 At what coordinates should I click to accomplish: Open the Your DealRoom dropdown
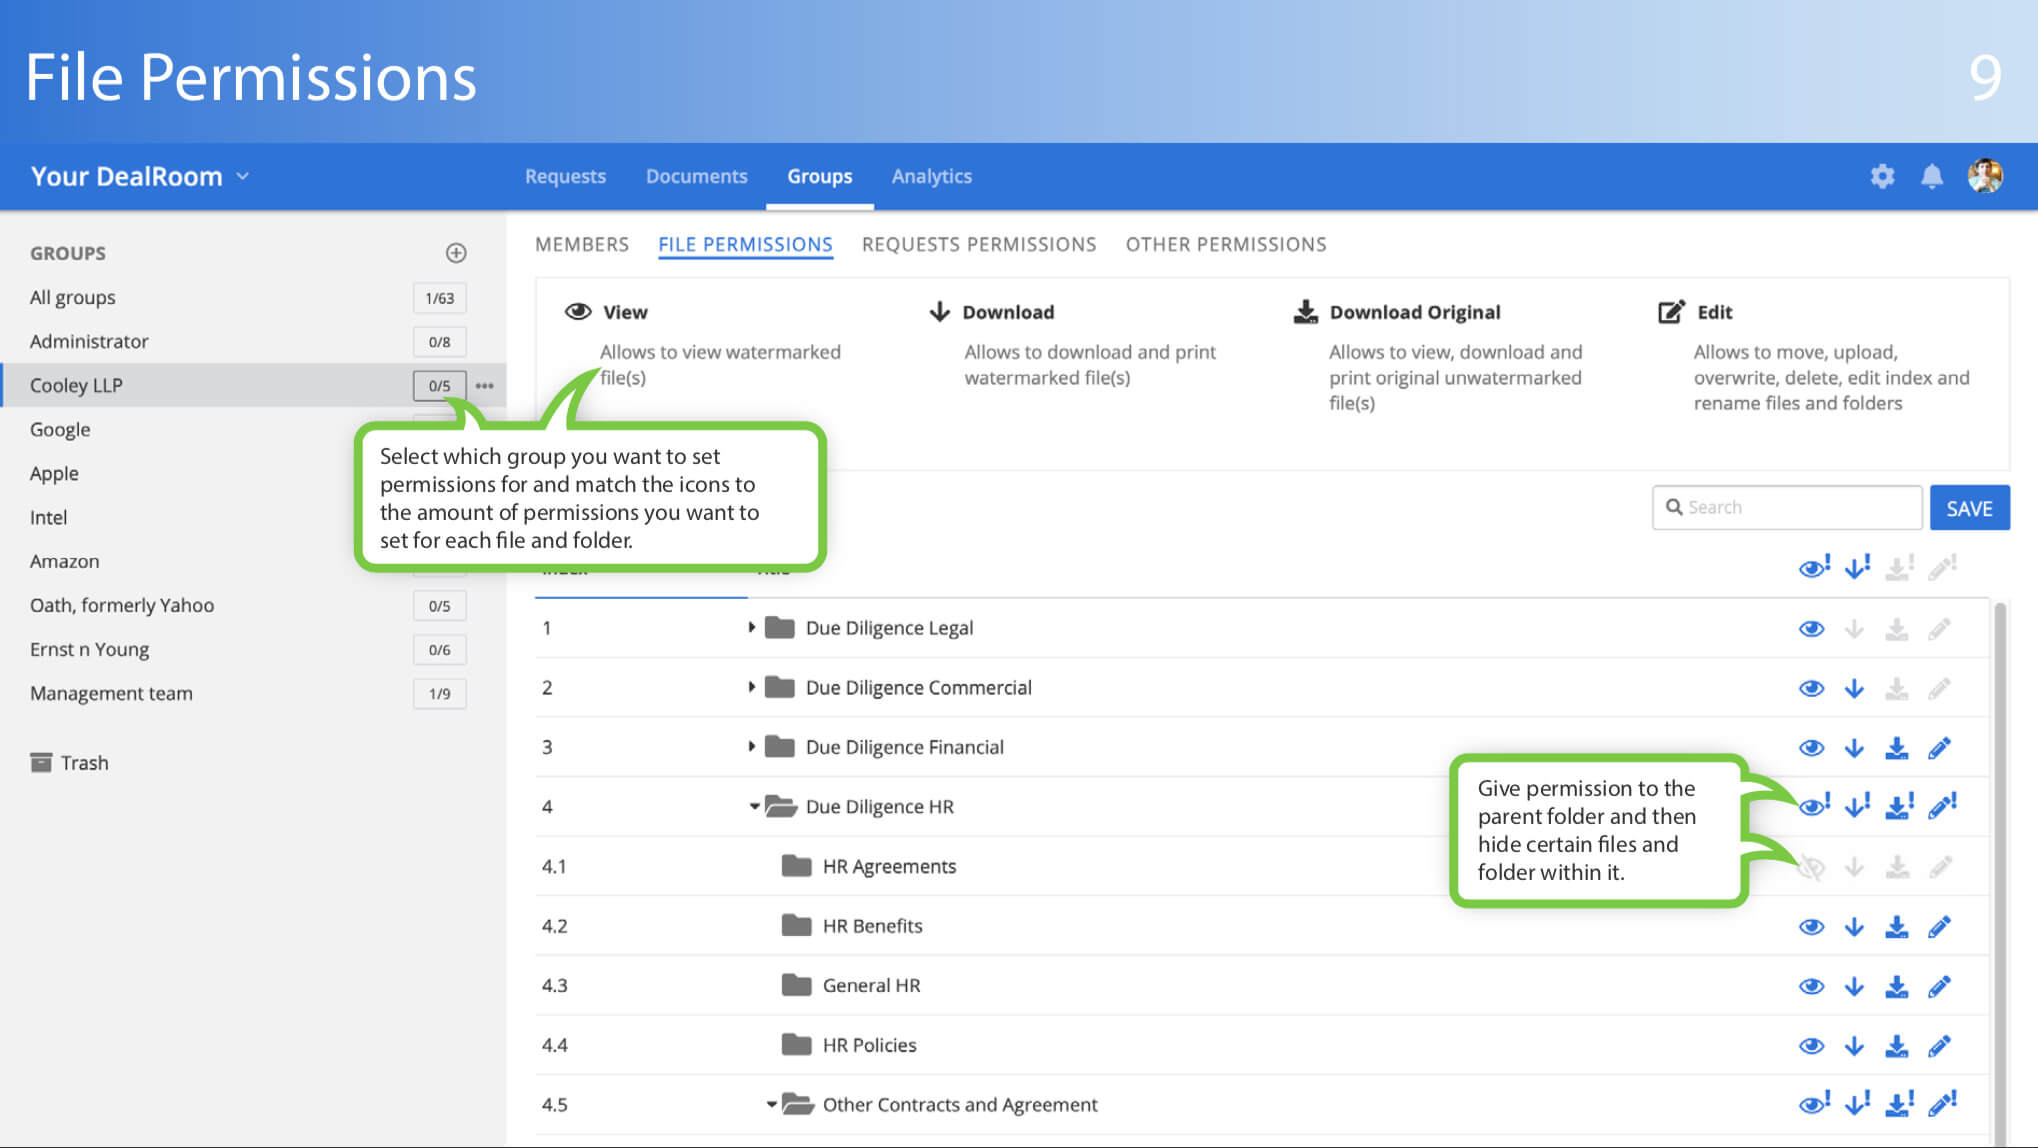(x=140, y=176)
